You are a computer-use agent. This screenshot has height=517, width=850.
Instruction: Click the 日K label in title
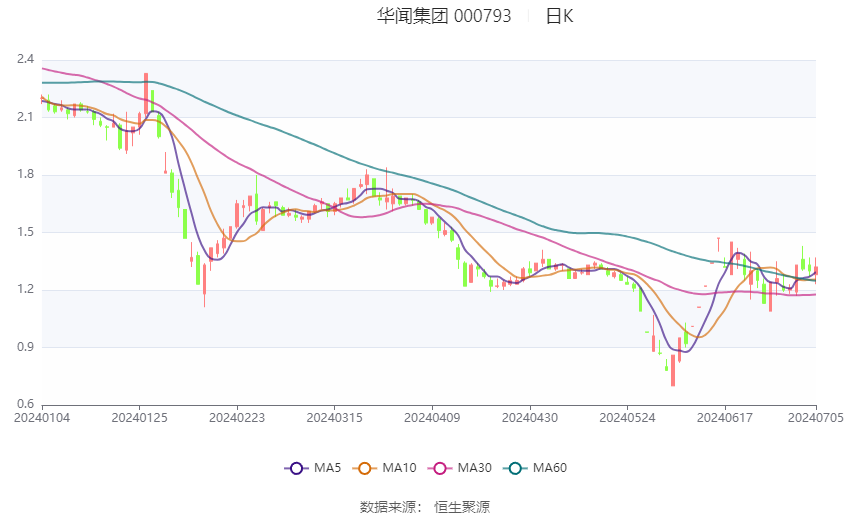click(x=559, y=16)
